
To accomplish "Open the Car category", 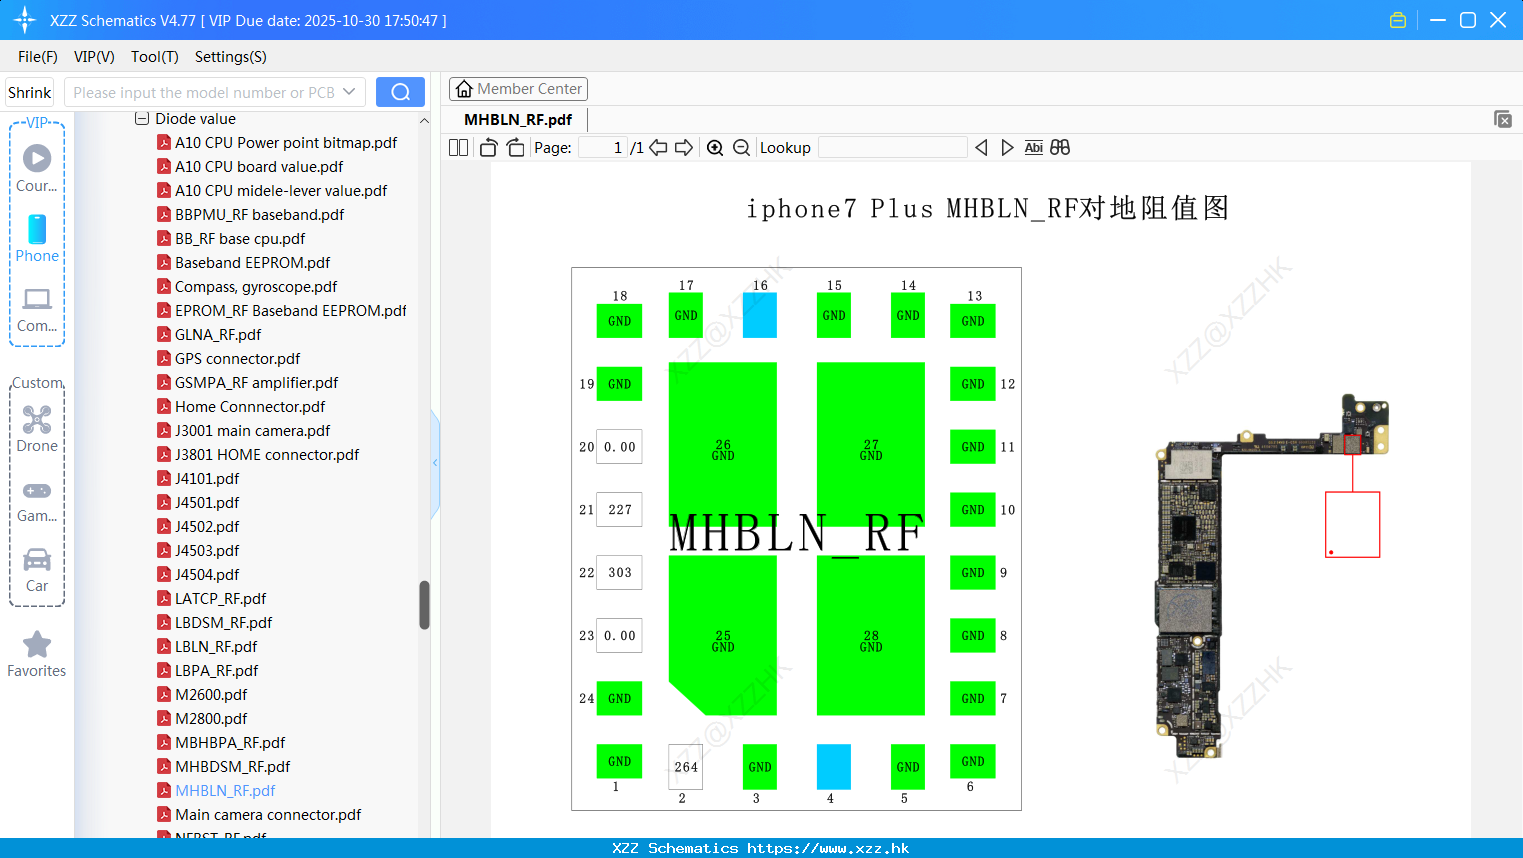I will pos(37,569).
